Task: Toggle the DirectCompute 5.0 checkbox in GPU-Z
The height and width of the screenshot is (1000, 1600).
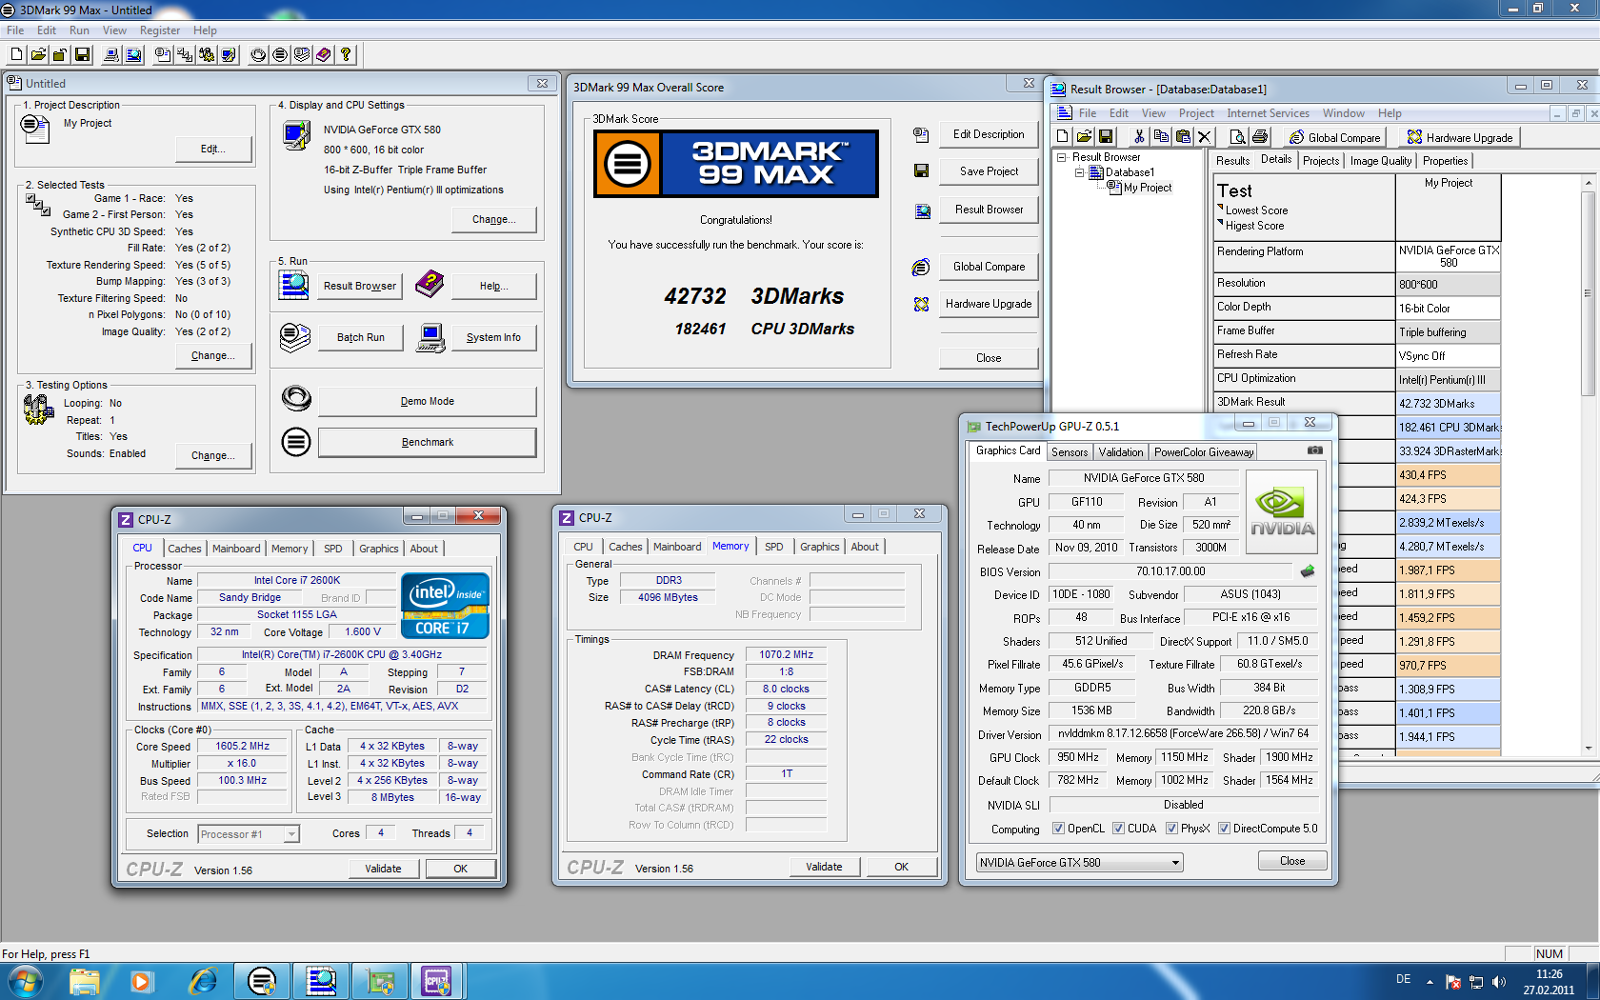Action: coord(1224,829)
